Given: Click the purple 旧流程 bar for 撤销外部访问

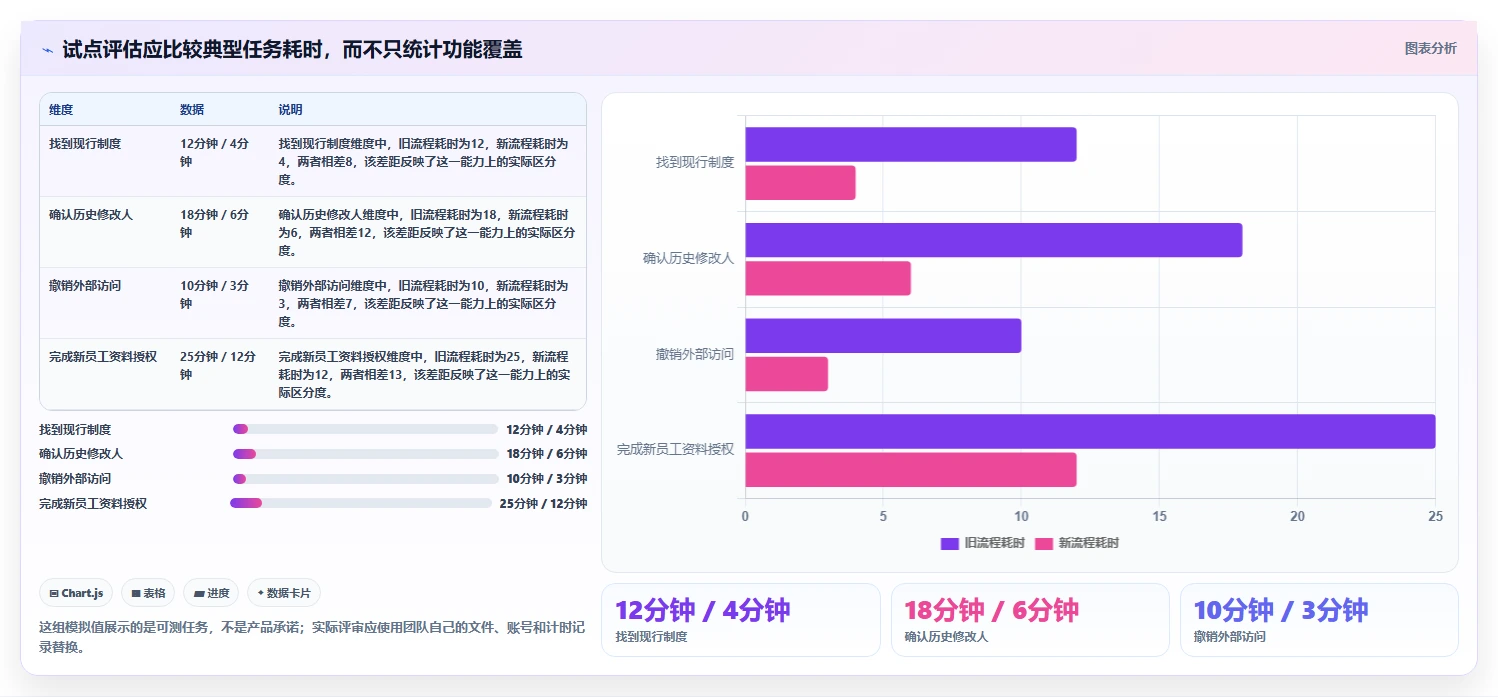Looking at the screenshot, I should pyautogui.click(x=883, y=335).
